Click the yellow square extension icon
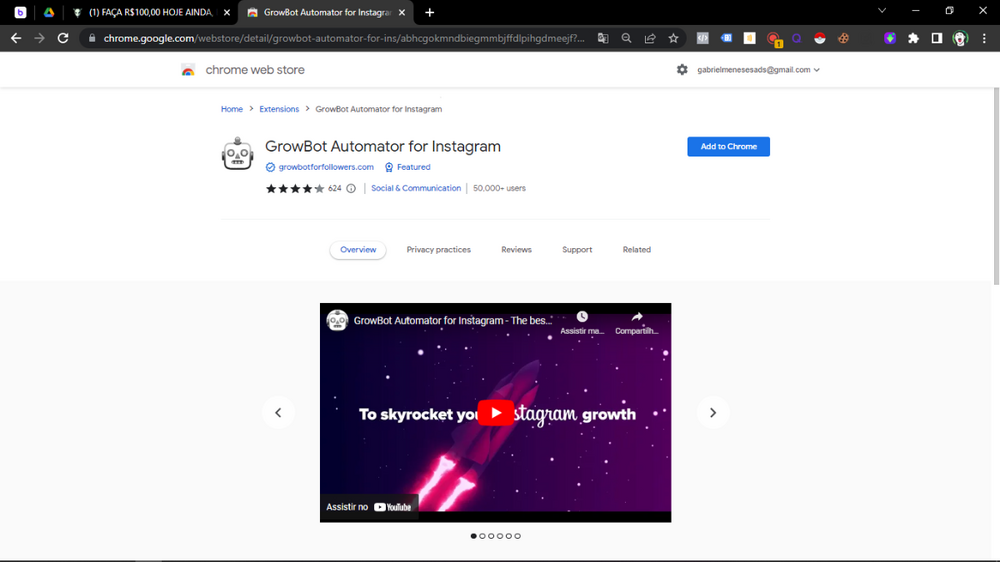1000x562 pixels. (x=749, y=38)
